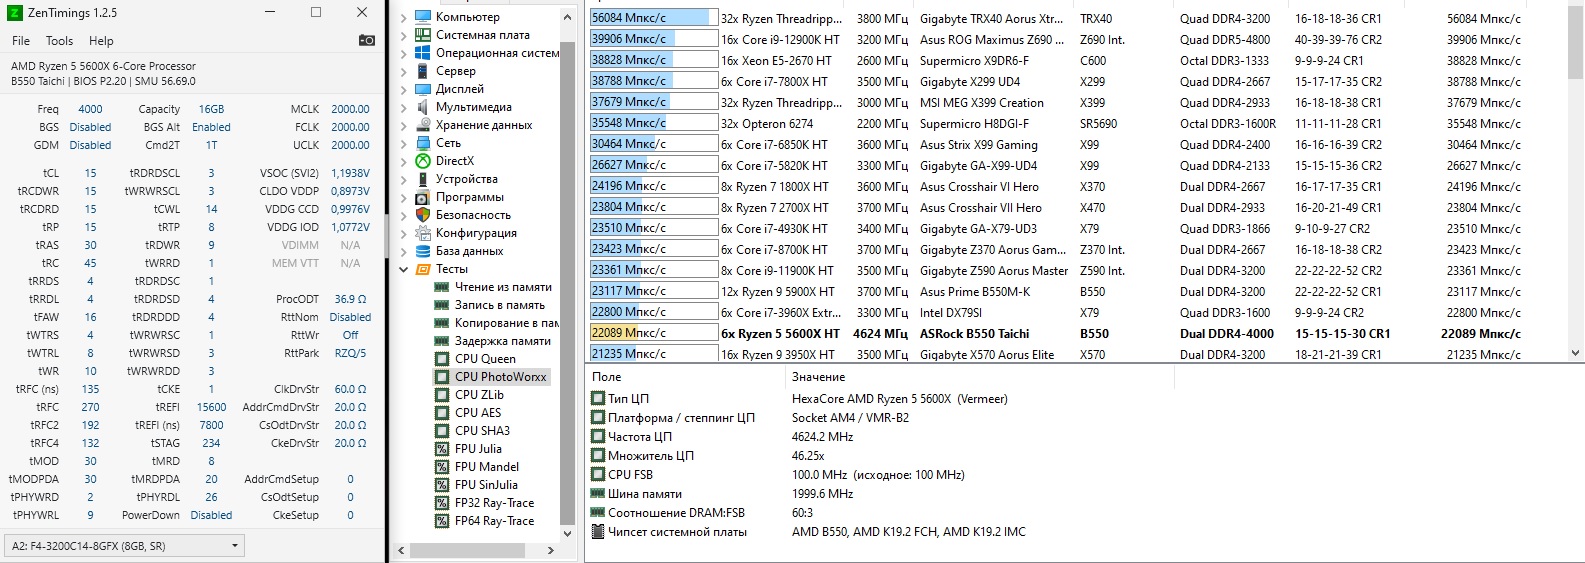
Task: Click the Сервер icon in tree
Action: coord(423,71)
